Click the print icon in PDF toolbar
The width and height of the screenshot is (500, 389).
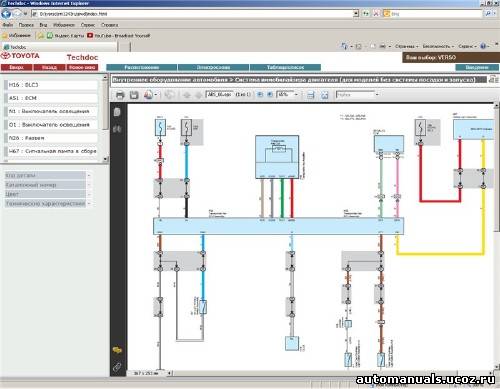(120, 95)
